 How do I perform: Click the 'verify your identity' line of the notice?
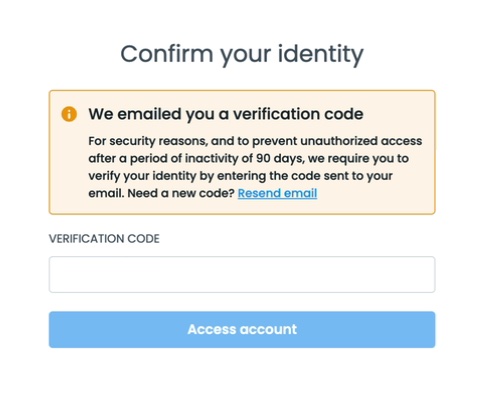(x=142, y=176)
